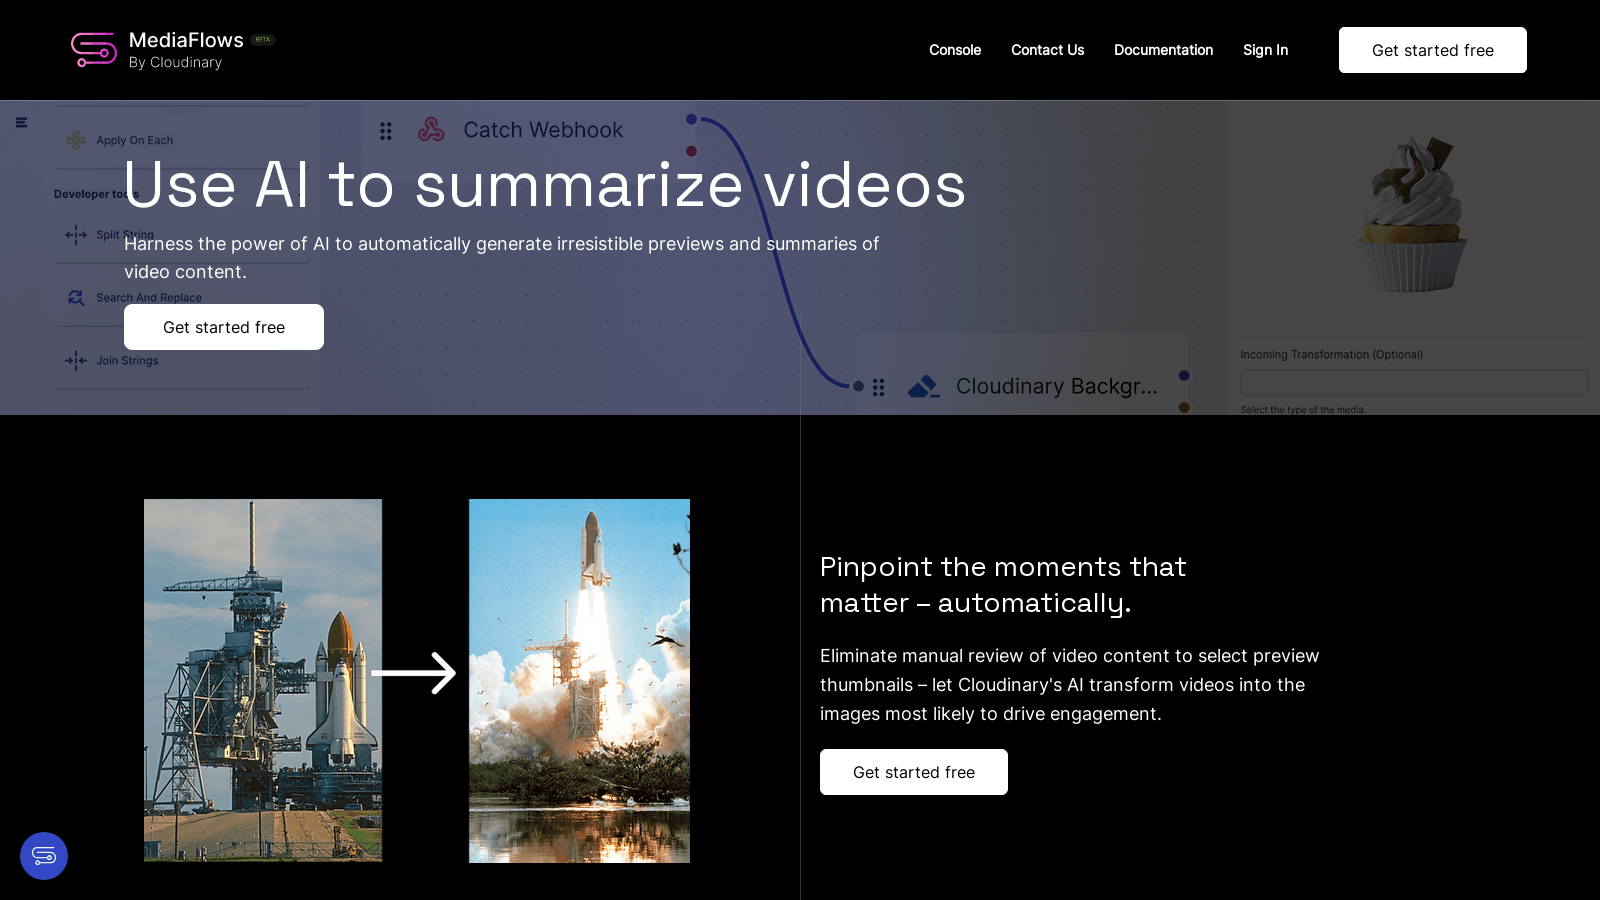Go to Documentation in the navbar

click(x=1163, y=50)
